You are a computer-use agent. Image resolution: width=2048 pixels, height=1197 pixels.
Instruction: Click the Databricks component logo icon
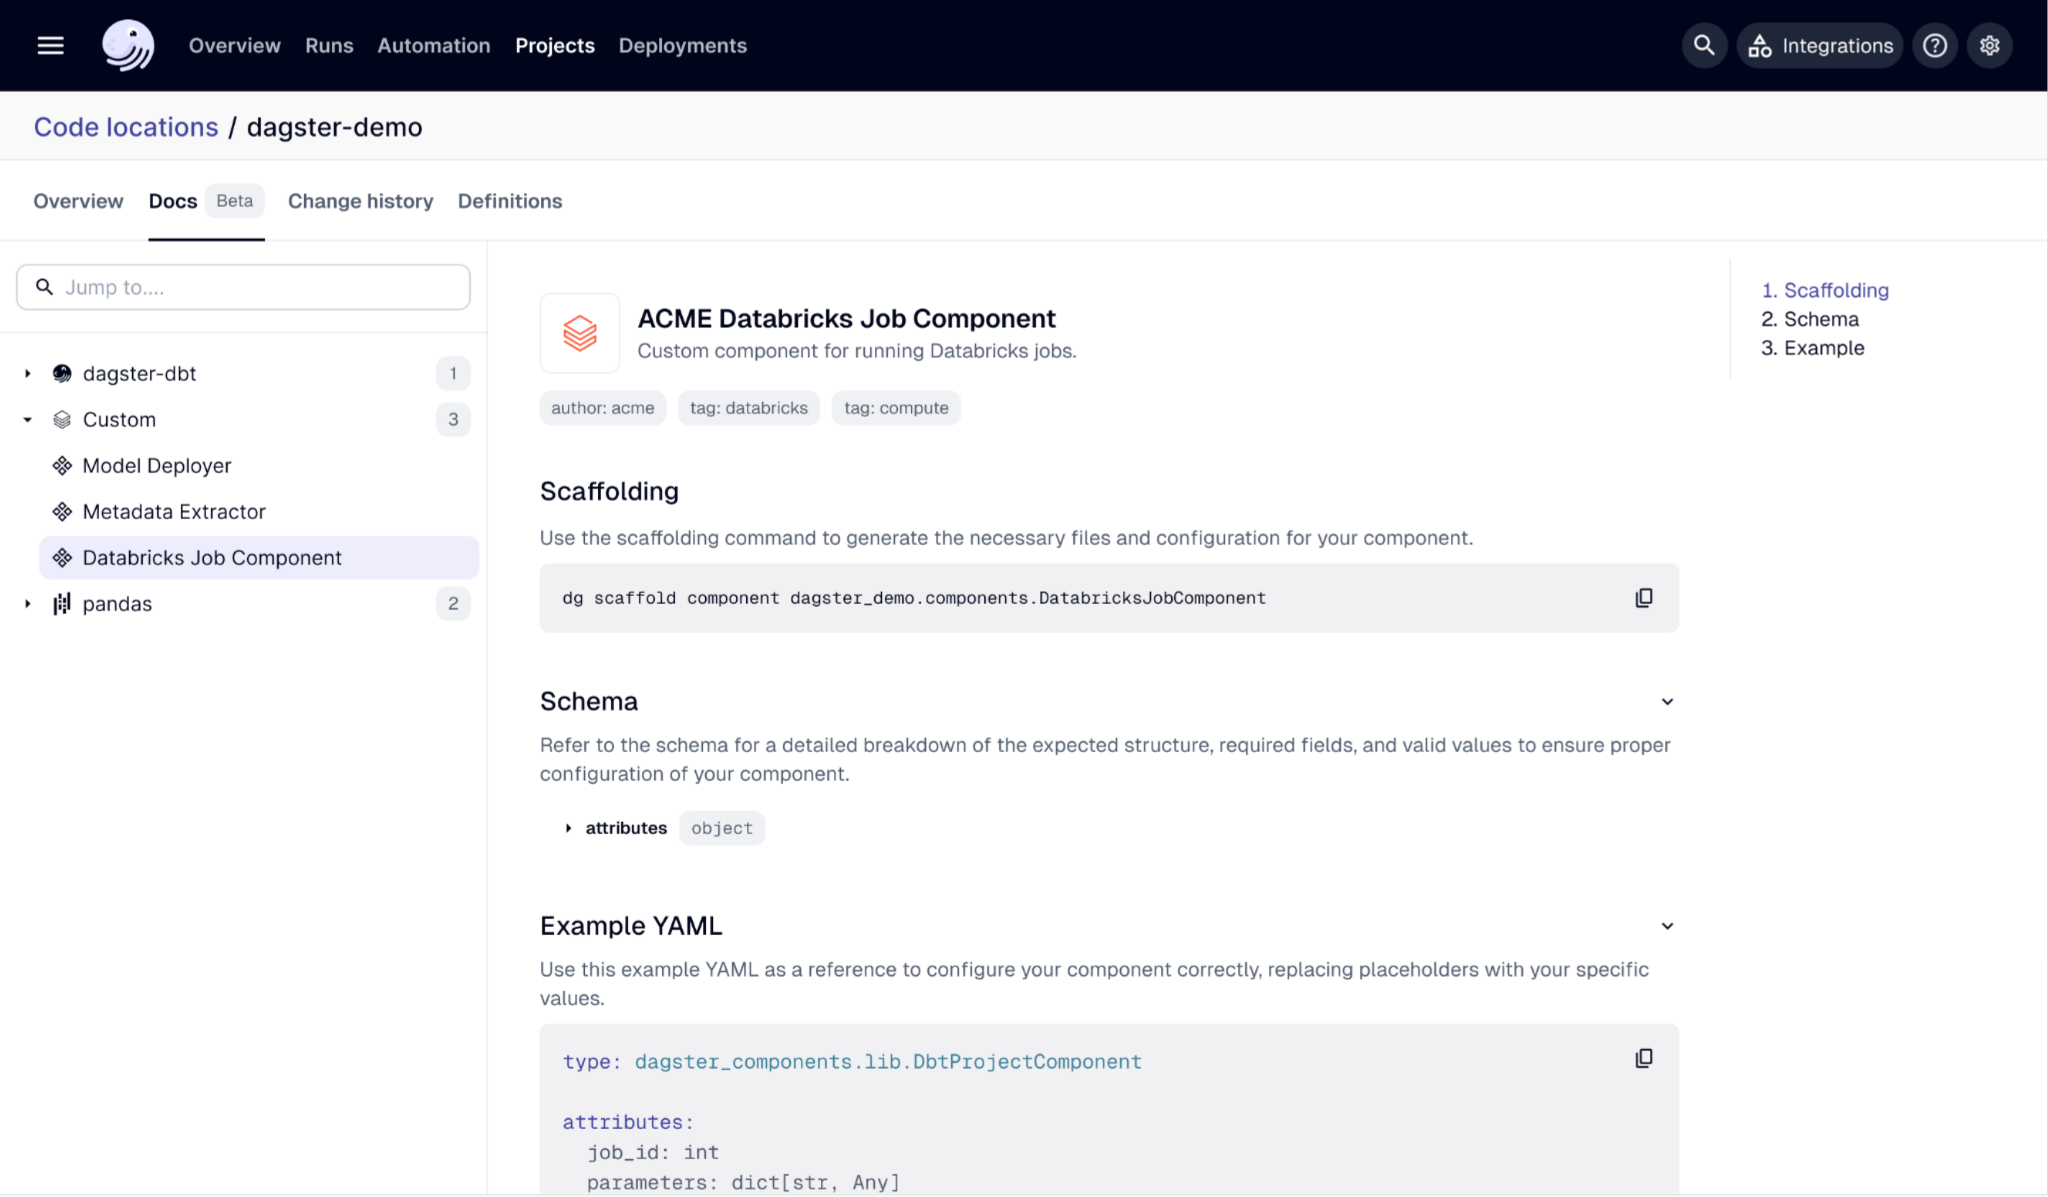pyautogui.click(x=580, y=333)
